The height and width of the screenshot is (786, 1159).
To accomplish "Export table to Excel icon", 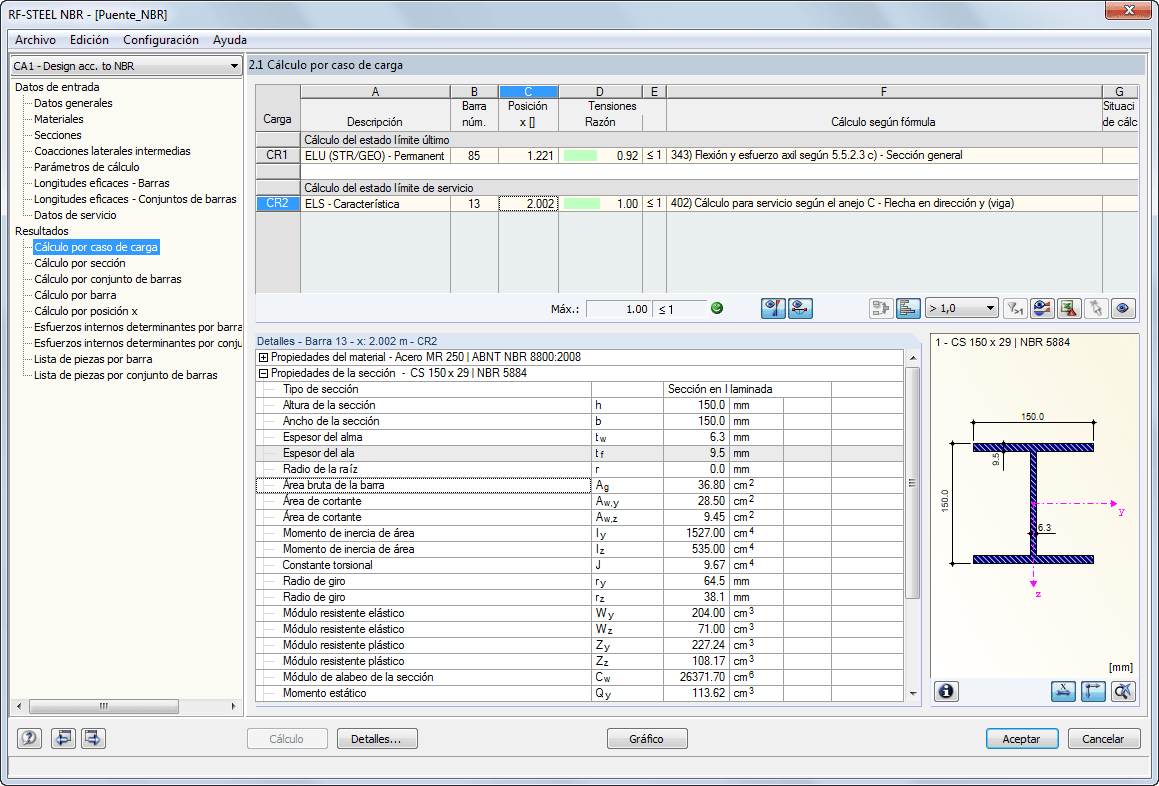I will 1069,308.
